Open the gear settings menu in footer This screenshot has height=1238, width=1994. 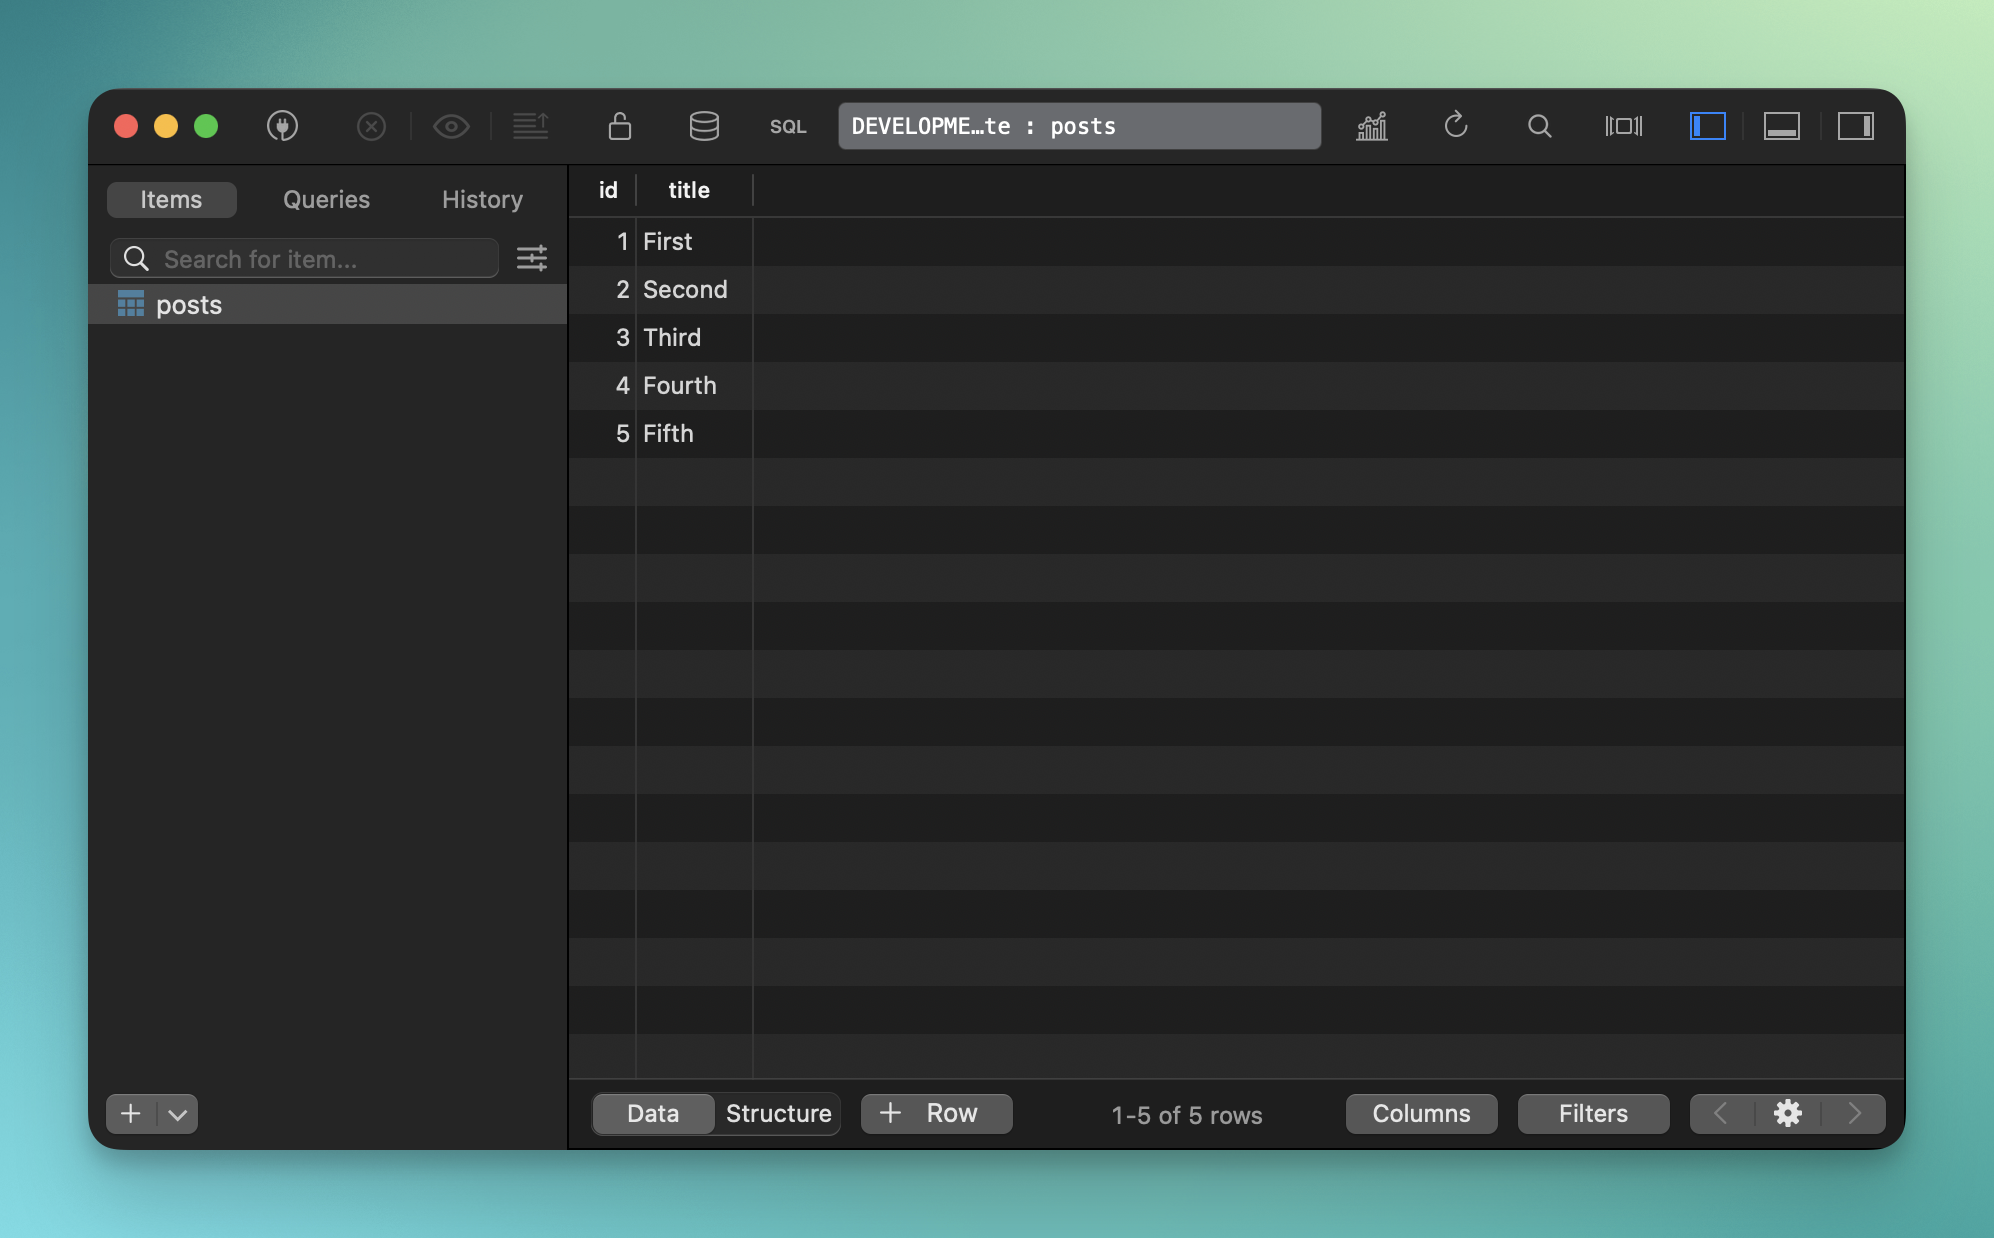[x=1788, y=1114]
